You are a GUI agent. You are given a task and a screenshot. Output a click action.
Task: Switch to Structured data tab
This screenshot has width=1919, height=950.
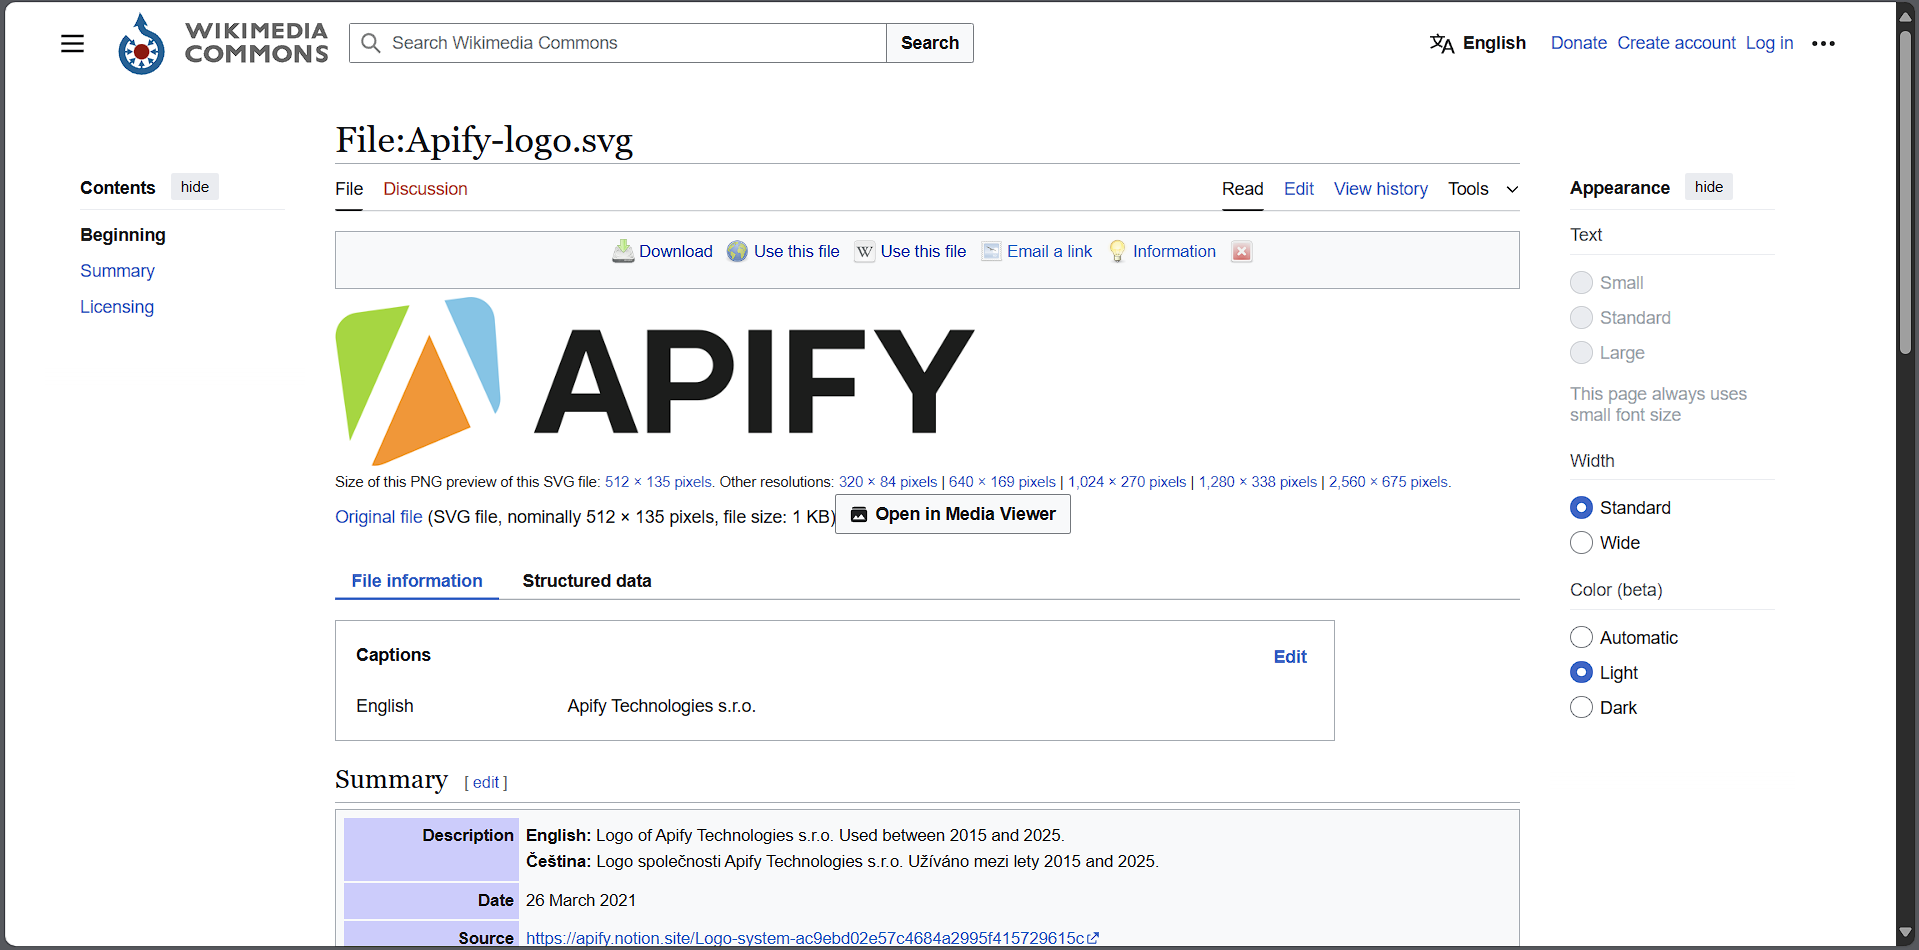587,581
